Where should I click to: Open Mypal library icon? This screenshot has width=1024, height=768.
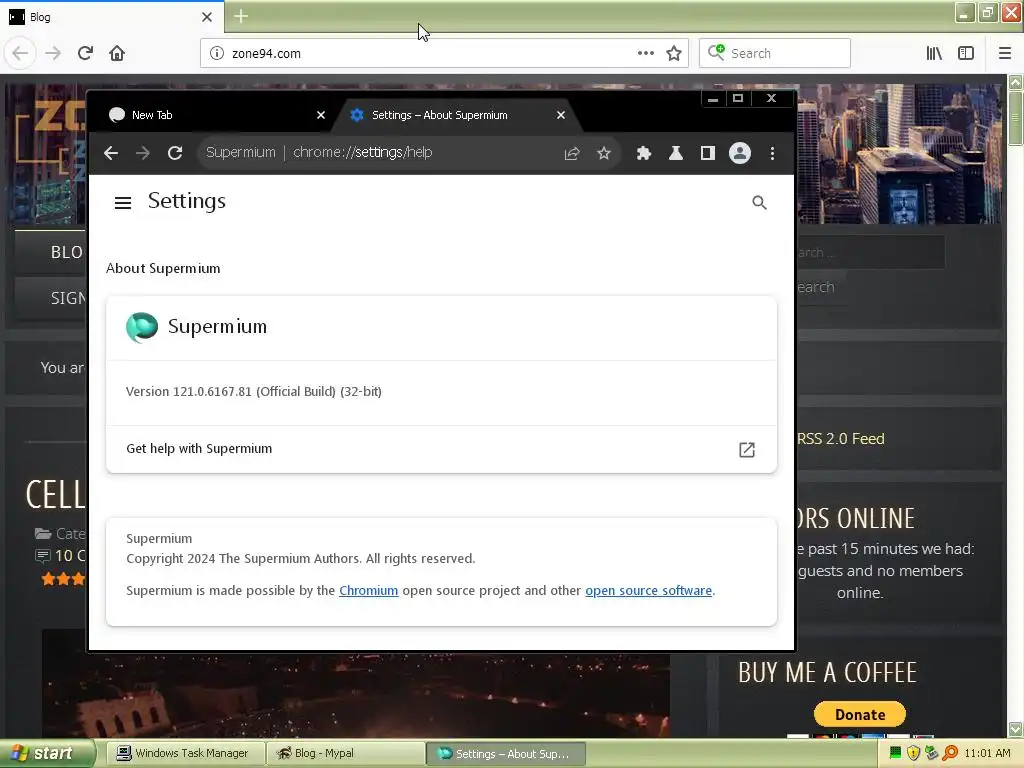pos(934,53)
